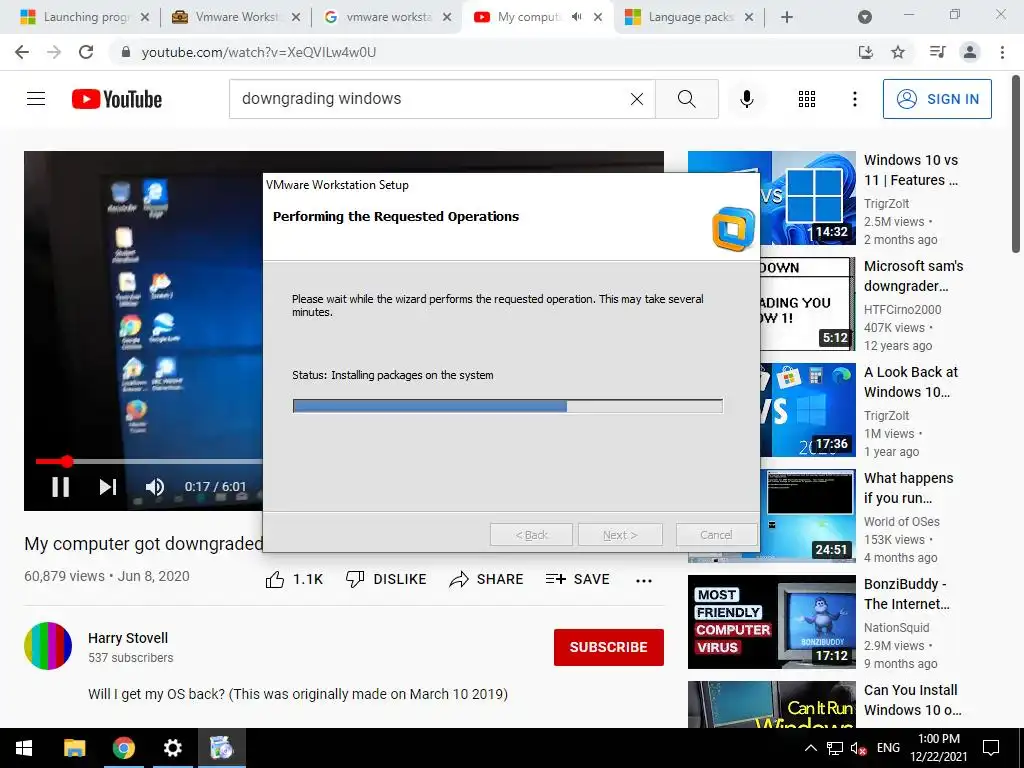Viewport: 1024px width, 768px height.
Task: Subscribe to Harry Stovell
Action: coord(609,647)
